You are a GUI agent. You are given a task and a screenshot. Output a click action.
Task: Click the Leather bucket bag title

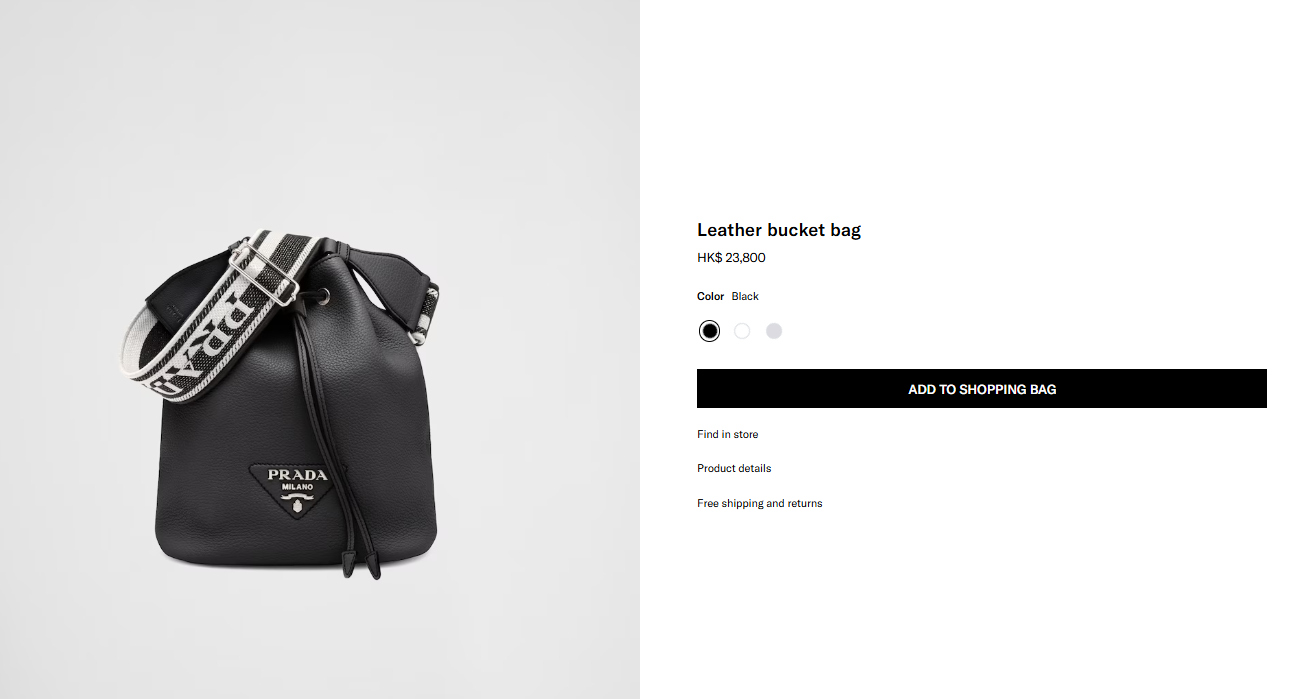pyautogui.click(x=778, y=230)
